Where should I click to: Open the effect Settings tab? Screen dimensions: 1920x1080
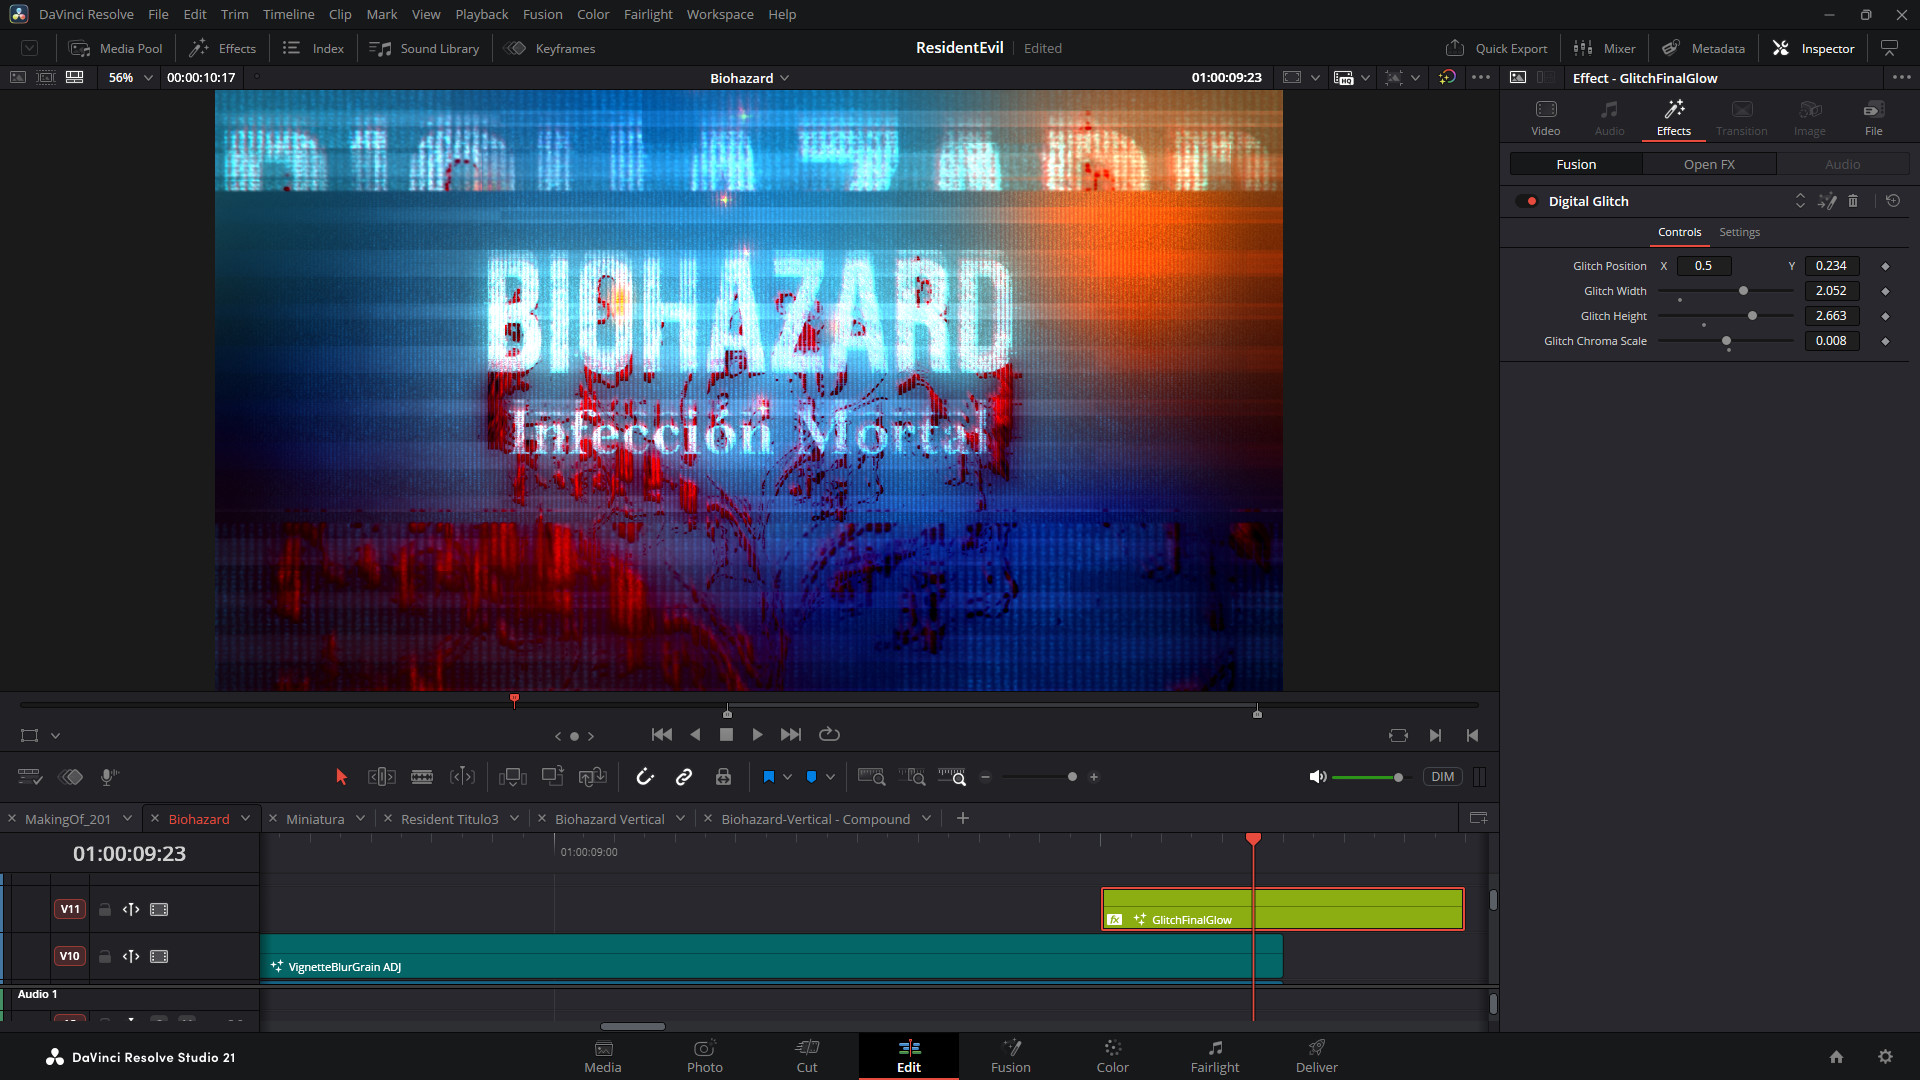coord(1739,232)
